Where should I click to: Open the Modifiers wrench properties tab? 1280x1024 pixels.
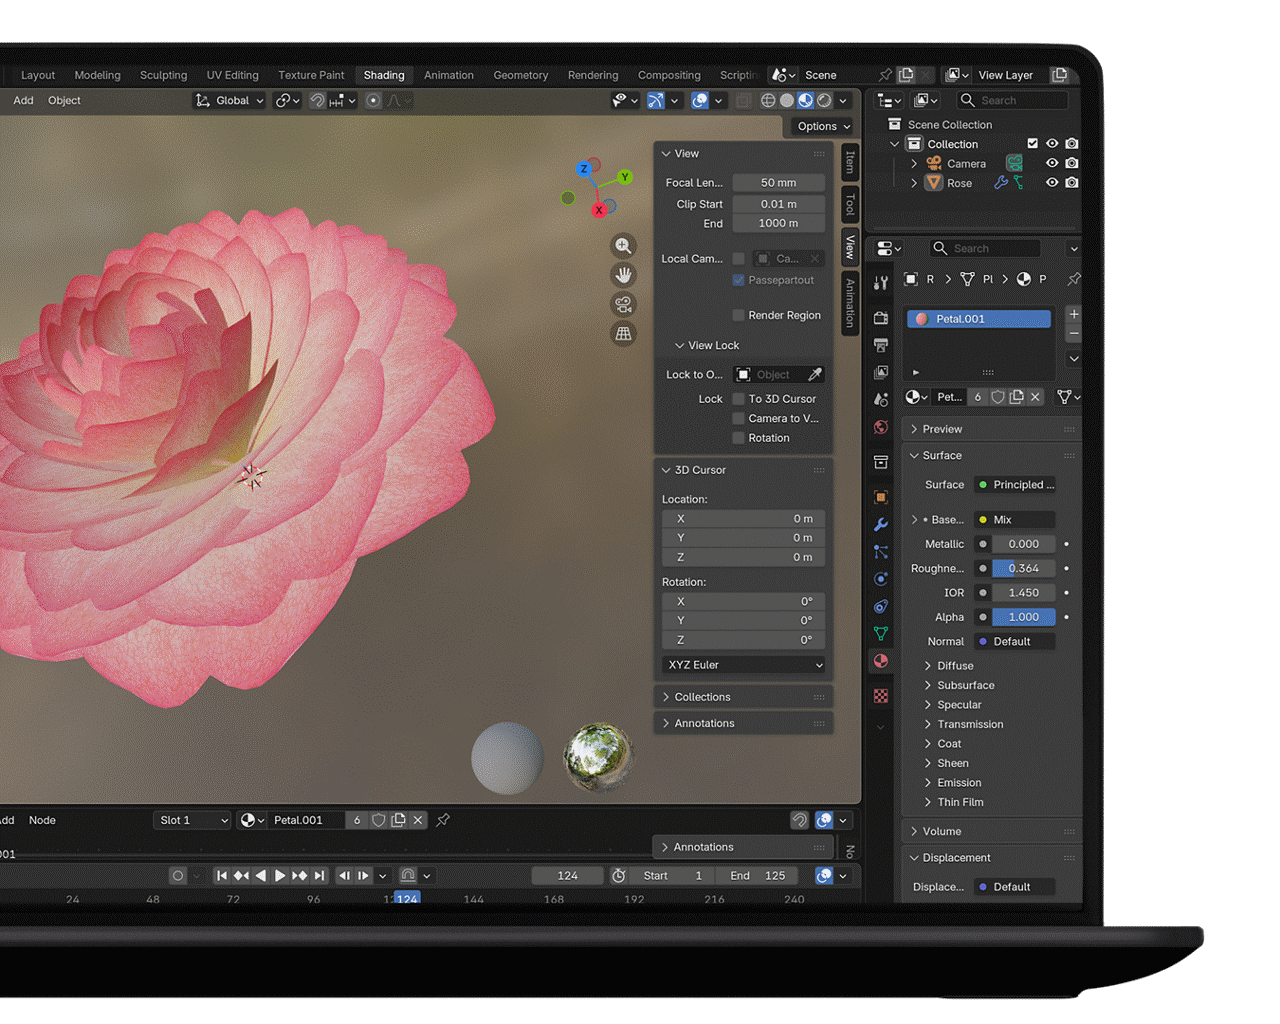coord(881,524)
